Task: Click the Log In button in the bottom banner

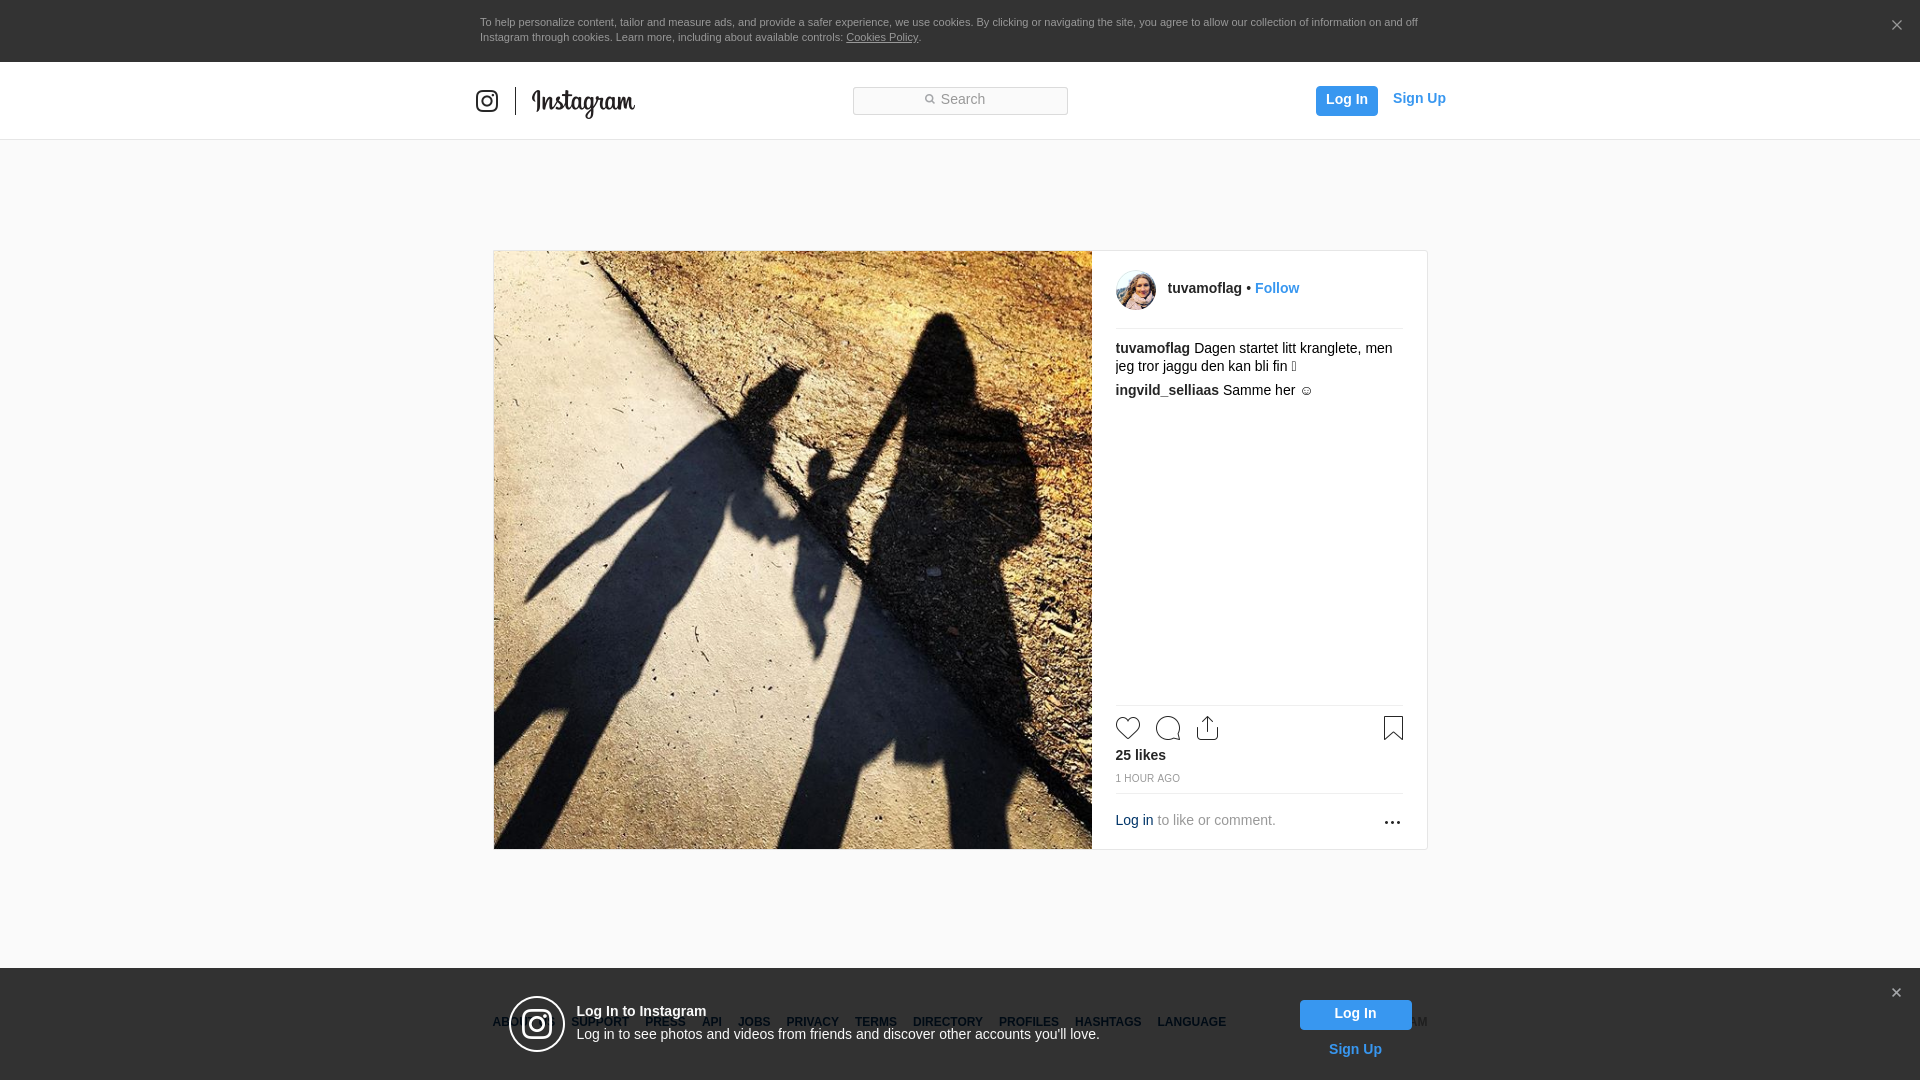Action: point(1355,1014)
